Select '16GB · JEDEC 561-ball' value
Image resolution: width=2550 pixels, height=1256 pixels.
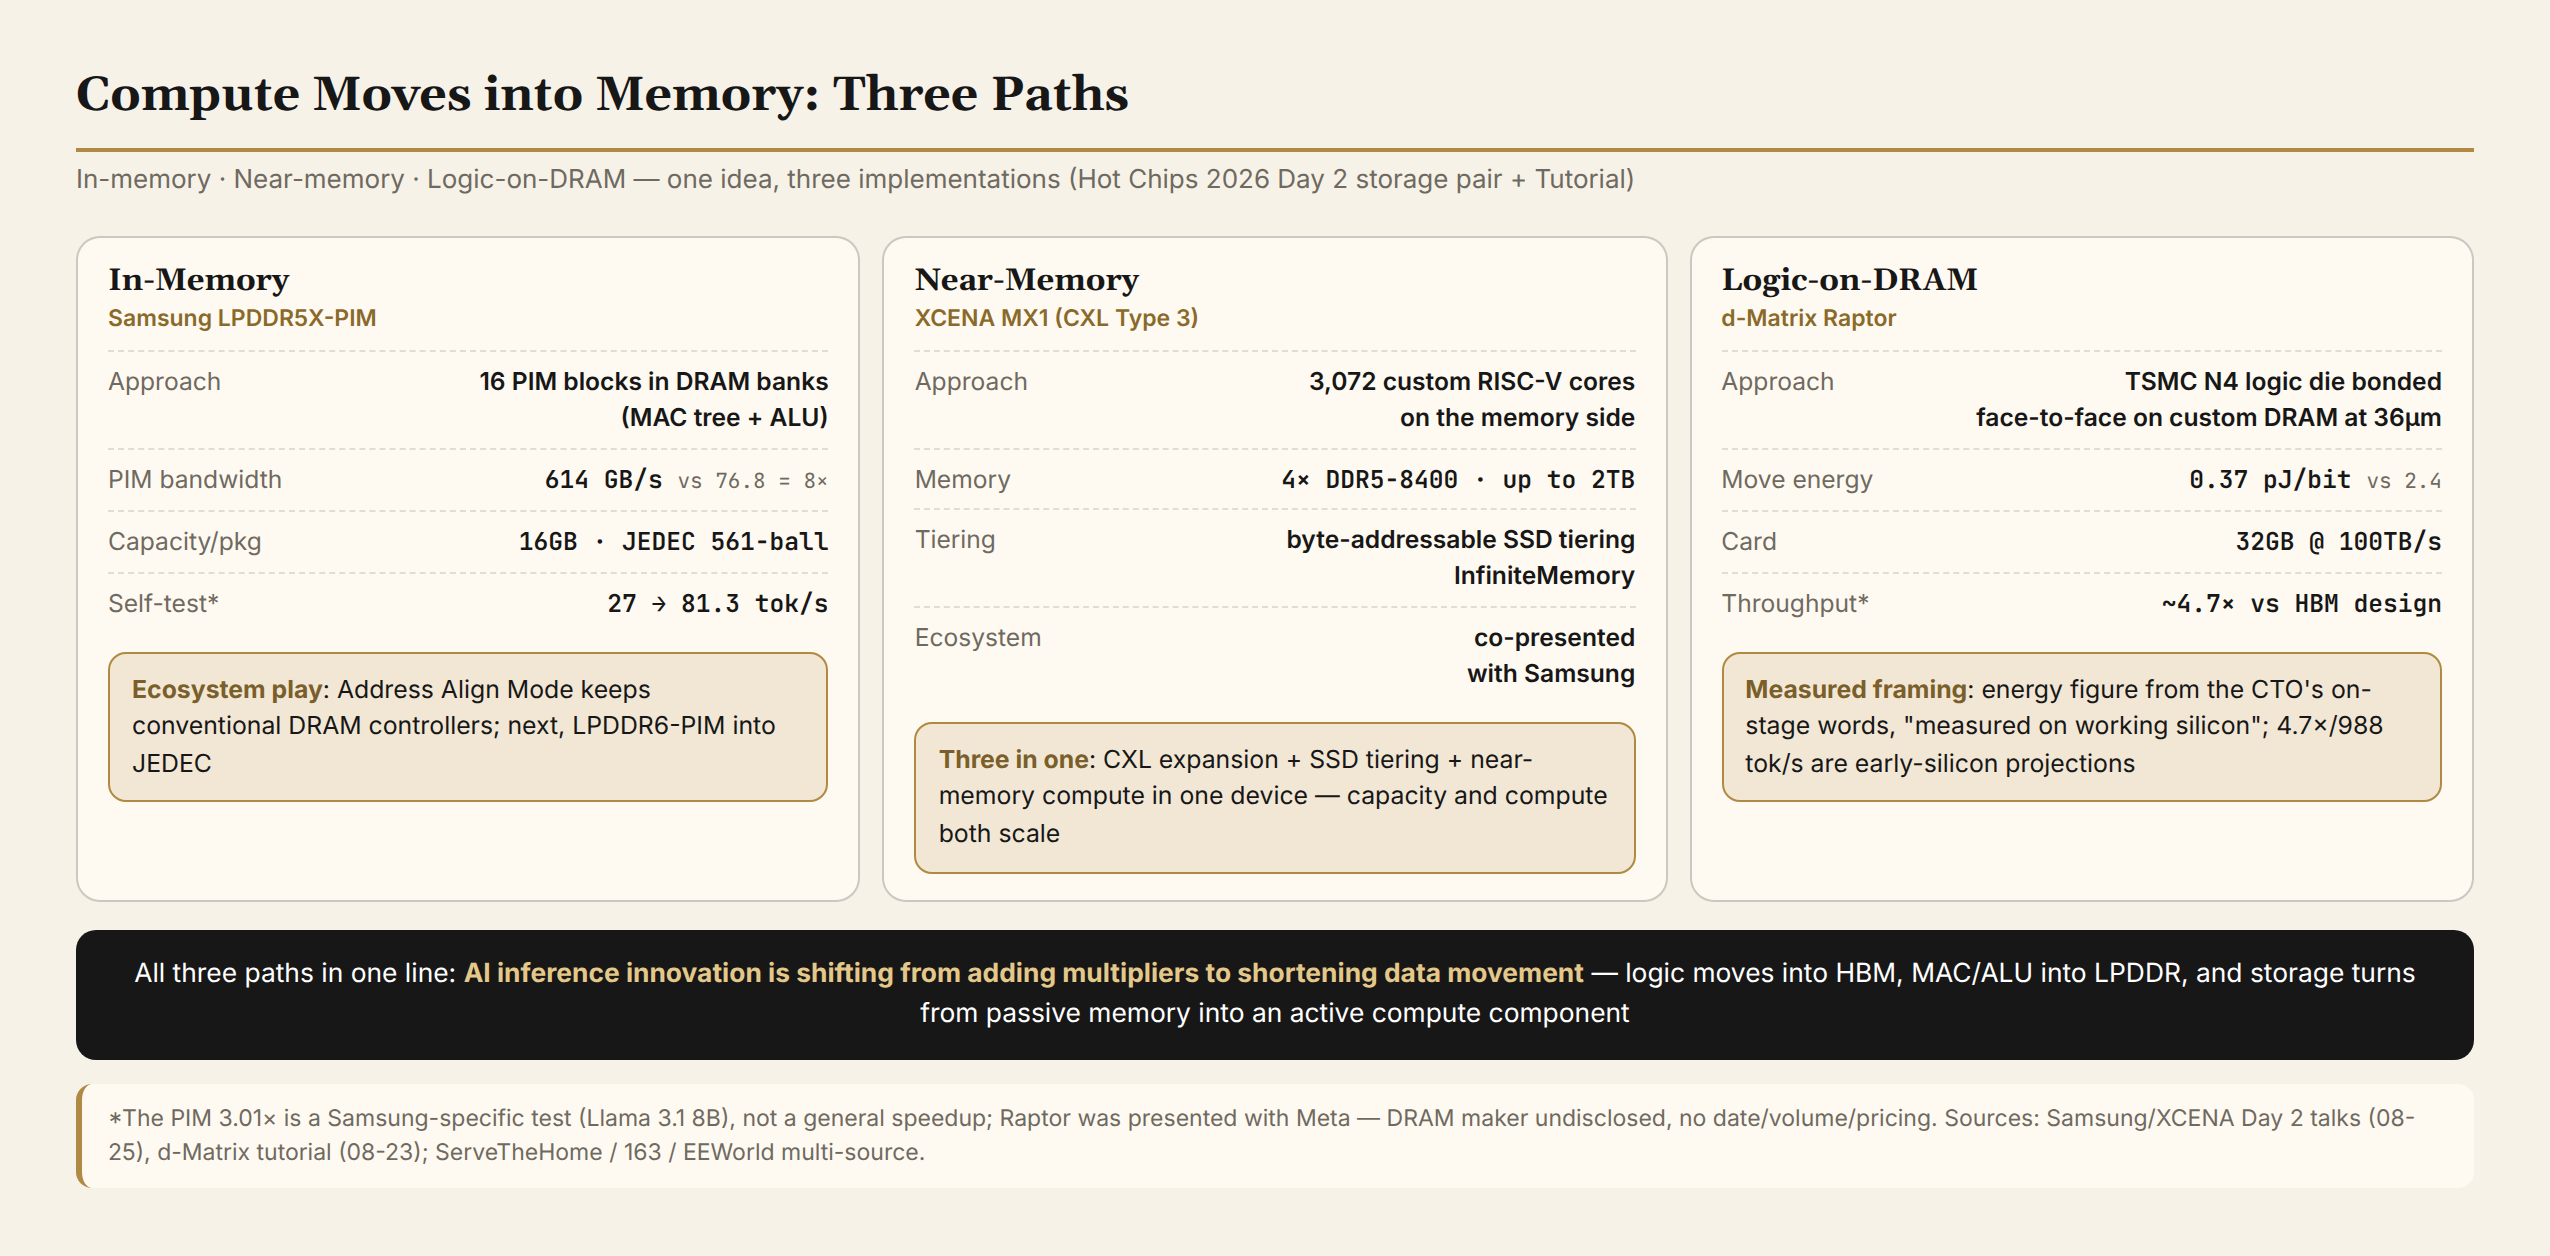click(673, 541)
